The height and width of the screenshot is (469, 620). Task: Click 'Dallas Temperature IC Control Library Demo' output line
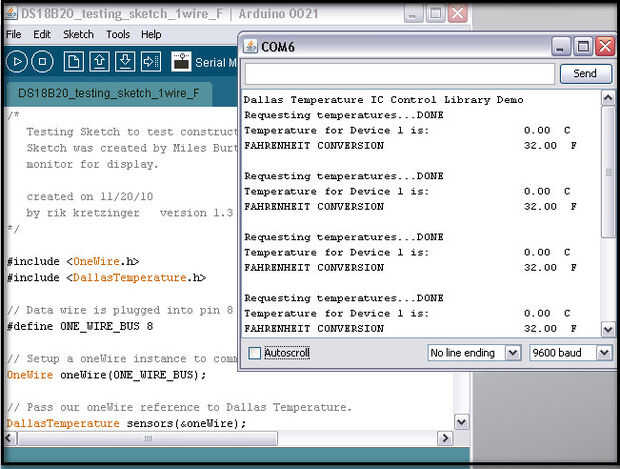pos(384,100)
